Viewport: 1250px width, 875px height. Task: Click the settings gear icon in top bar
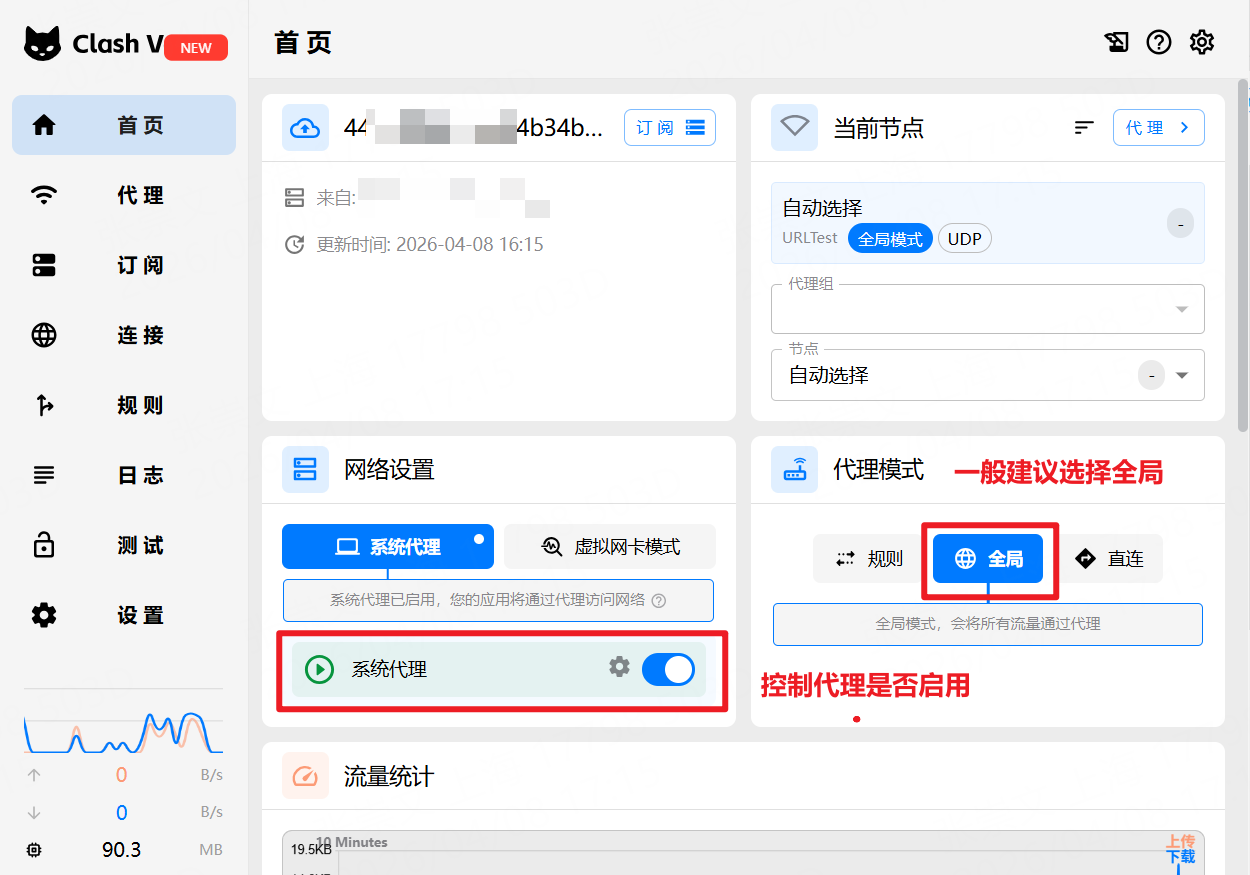point(1201,42)
